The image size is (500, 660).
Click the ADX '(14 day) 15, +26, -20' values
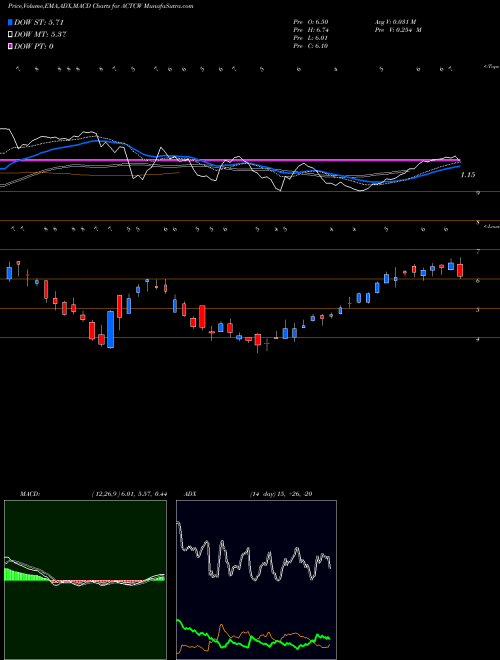(281, 494)
